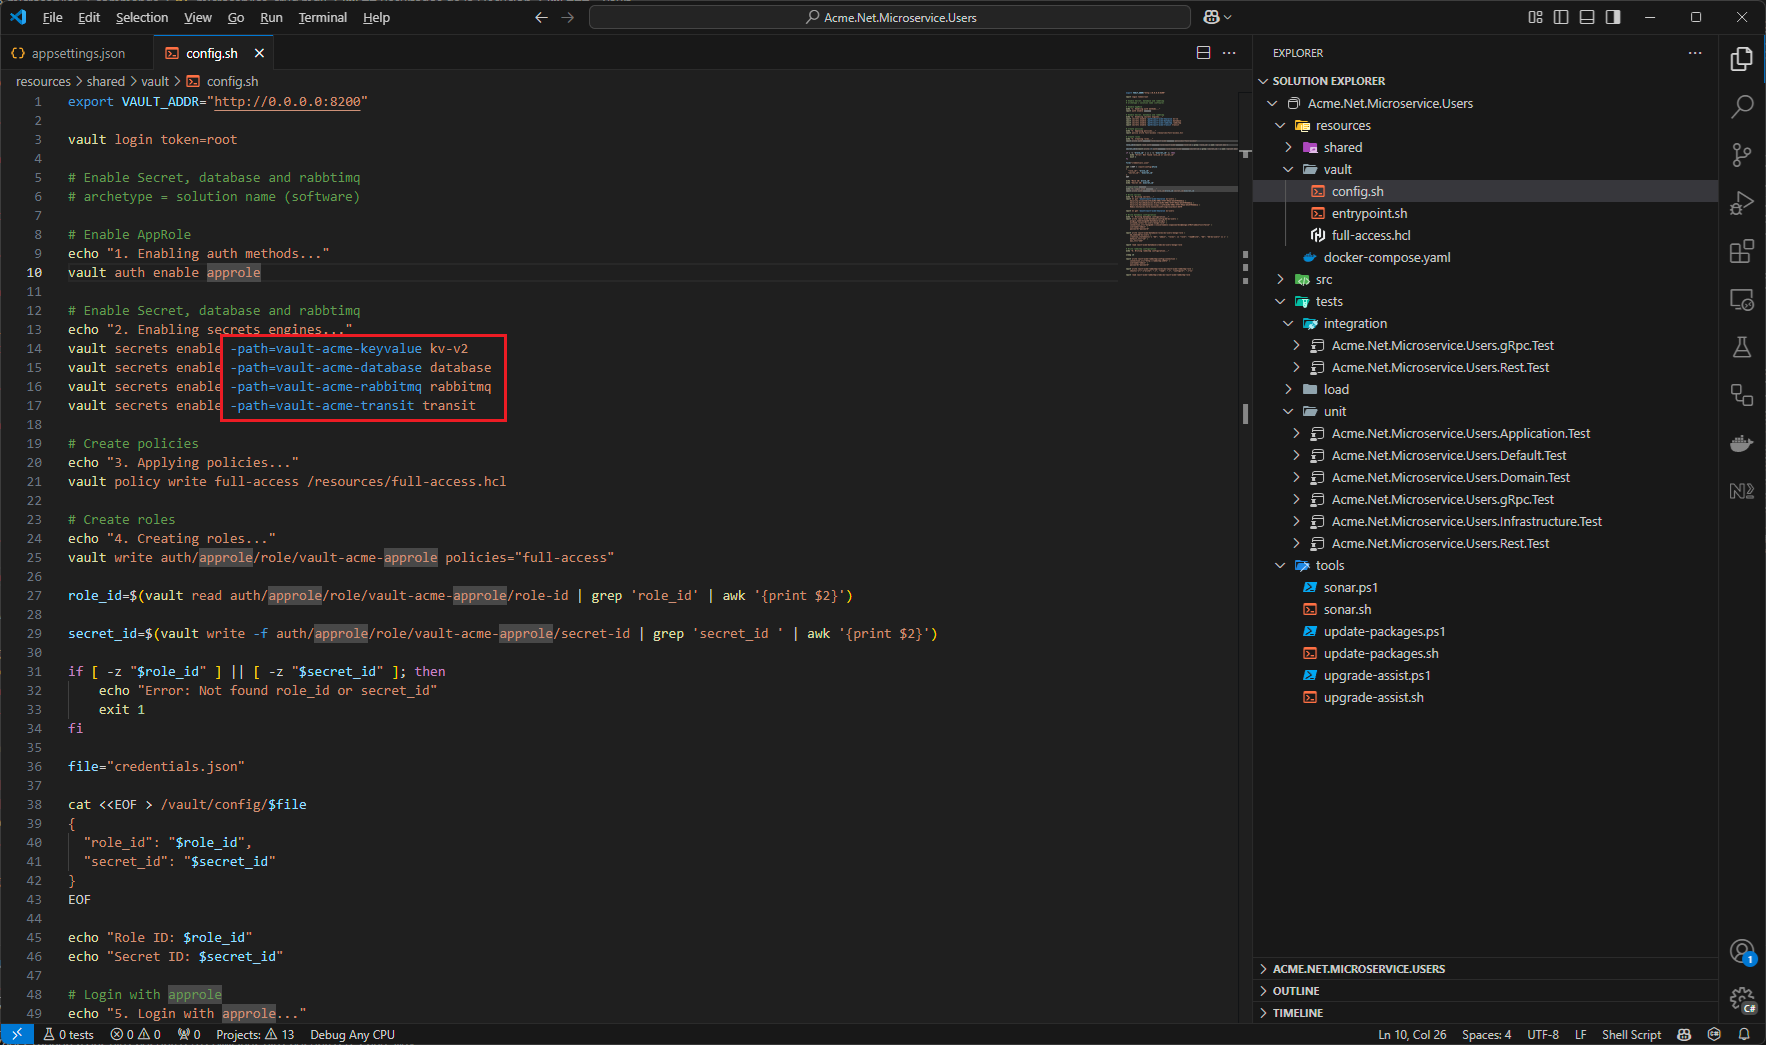Open the Selection menu

click(x=142, y=17)
